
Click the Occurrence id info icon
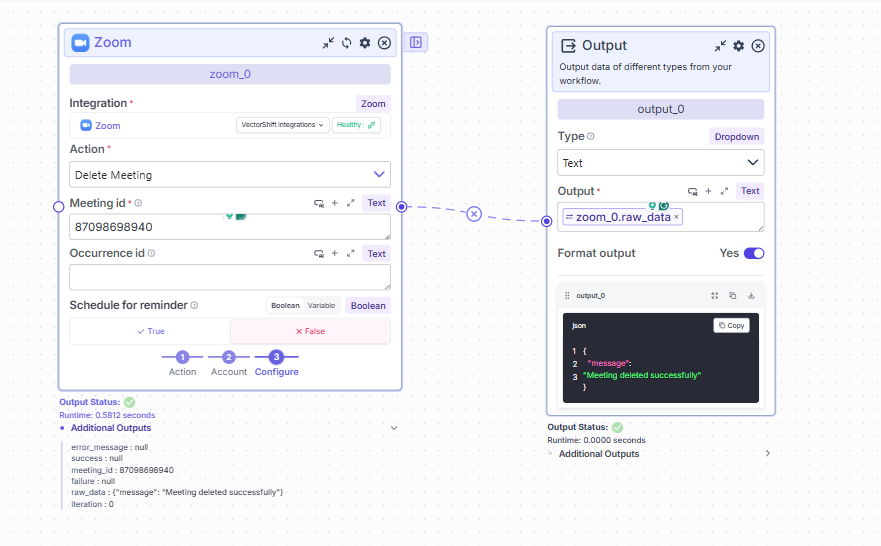tap(151, 253)
